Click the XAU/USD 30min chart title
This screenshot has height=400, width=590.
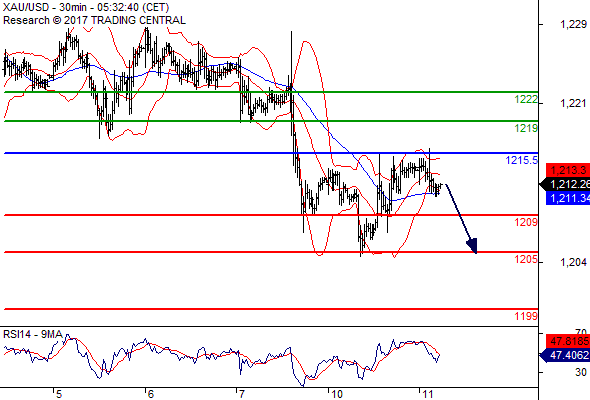pyautogui.click(x=86, y=7)
